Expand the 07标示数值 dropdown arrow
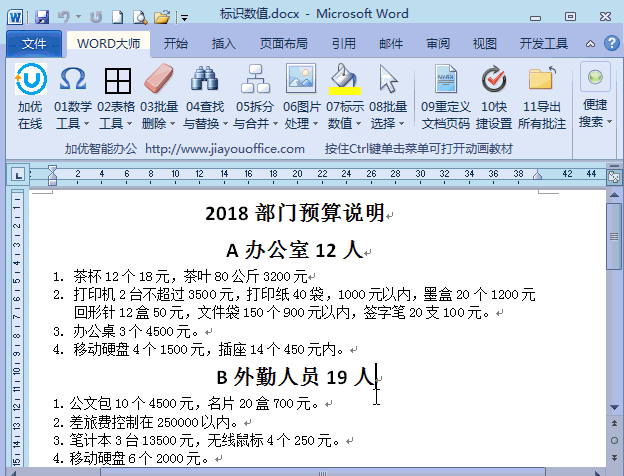Screen dimensions: 624x476 click(x=359, y=124)
